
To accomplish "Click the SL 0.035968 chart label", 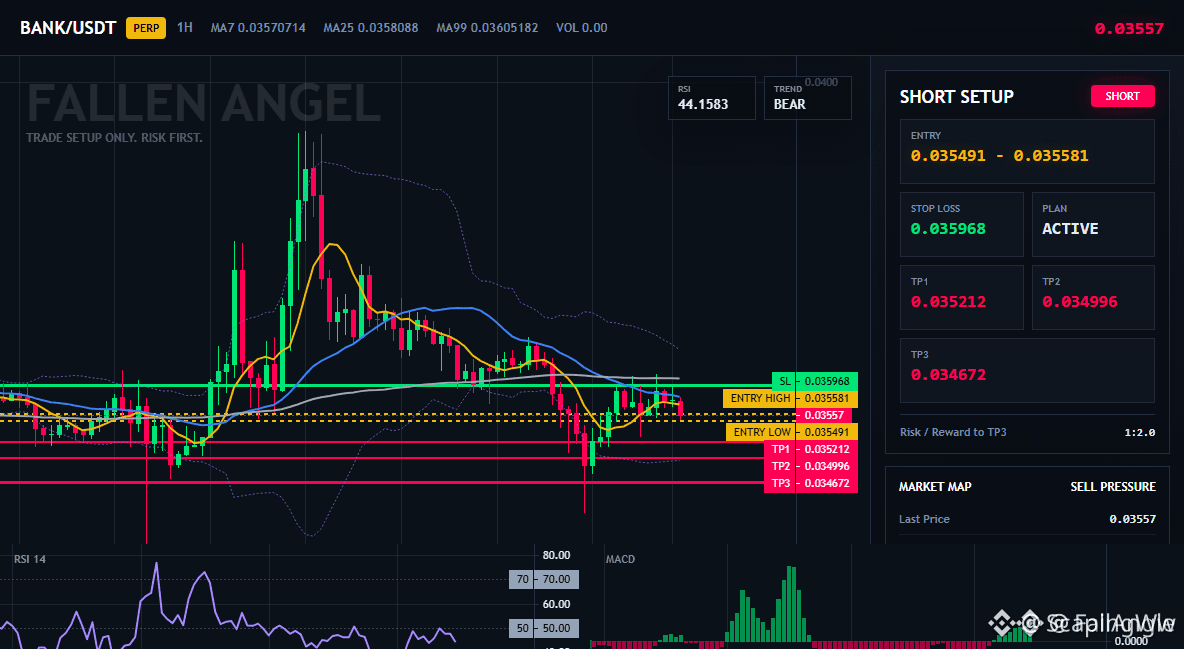I will 815,382.
